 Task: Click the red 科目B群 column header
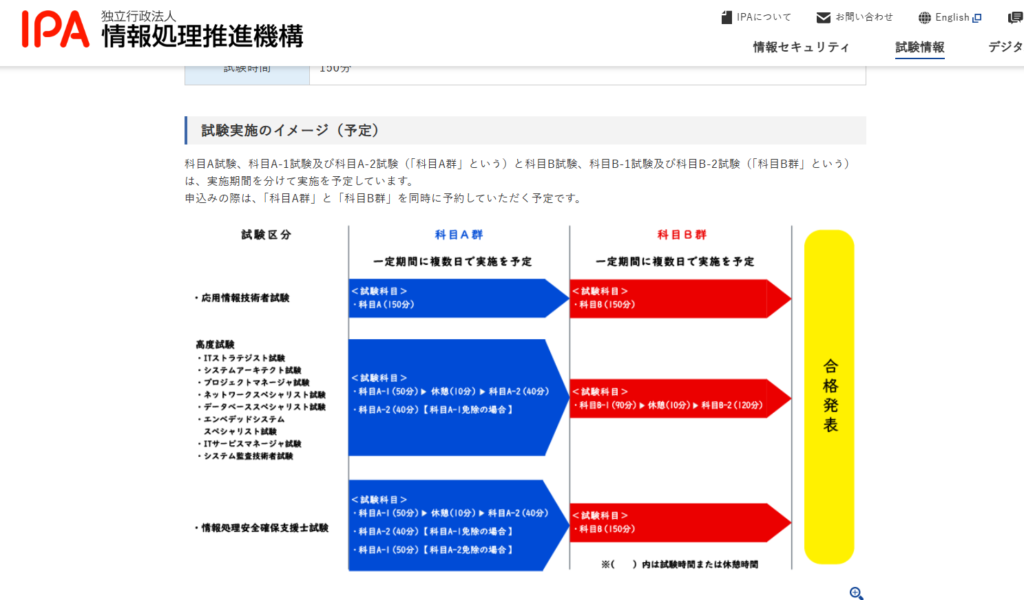(x=681, y=235)
